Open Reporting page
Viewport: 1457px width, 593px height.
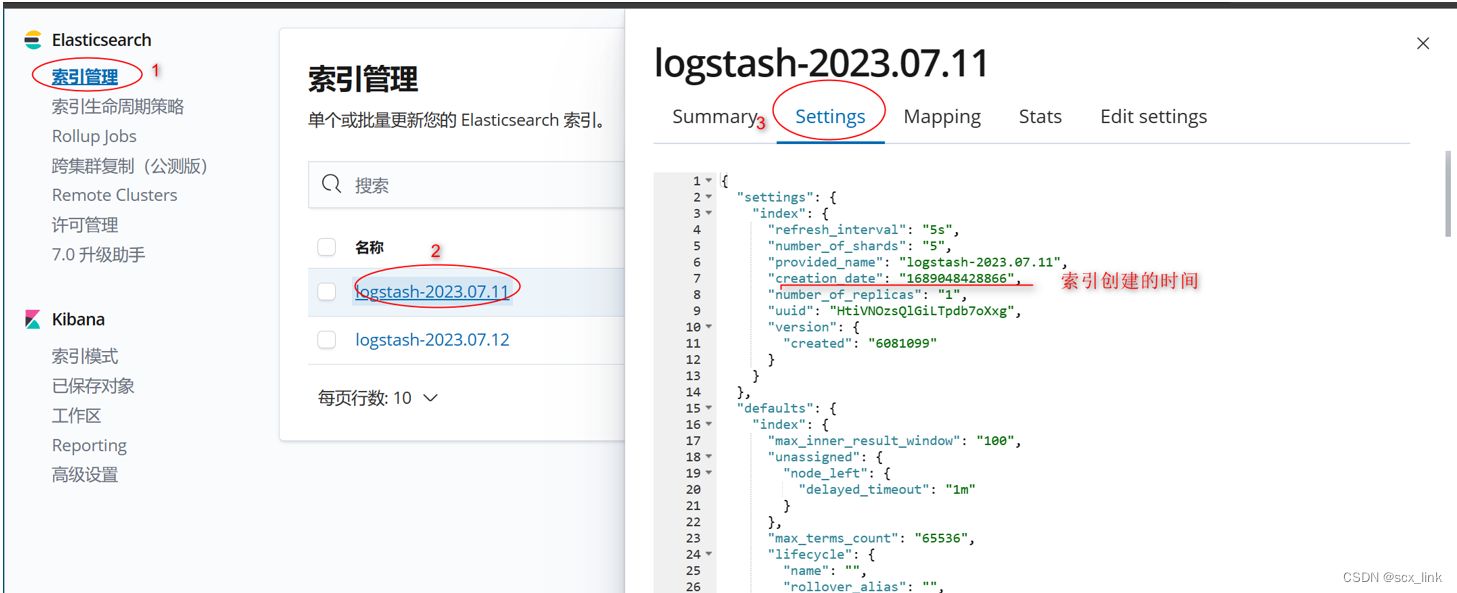tap(89, 445)
